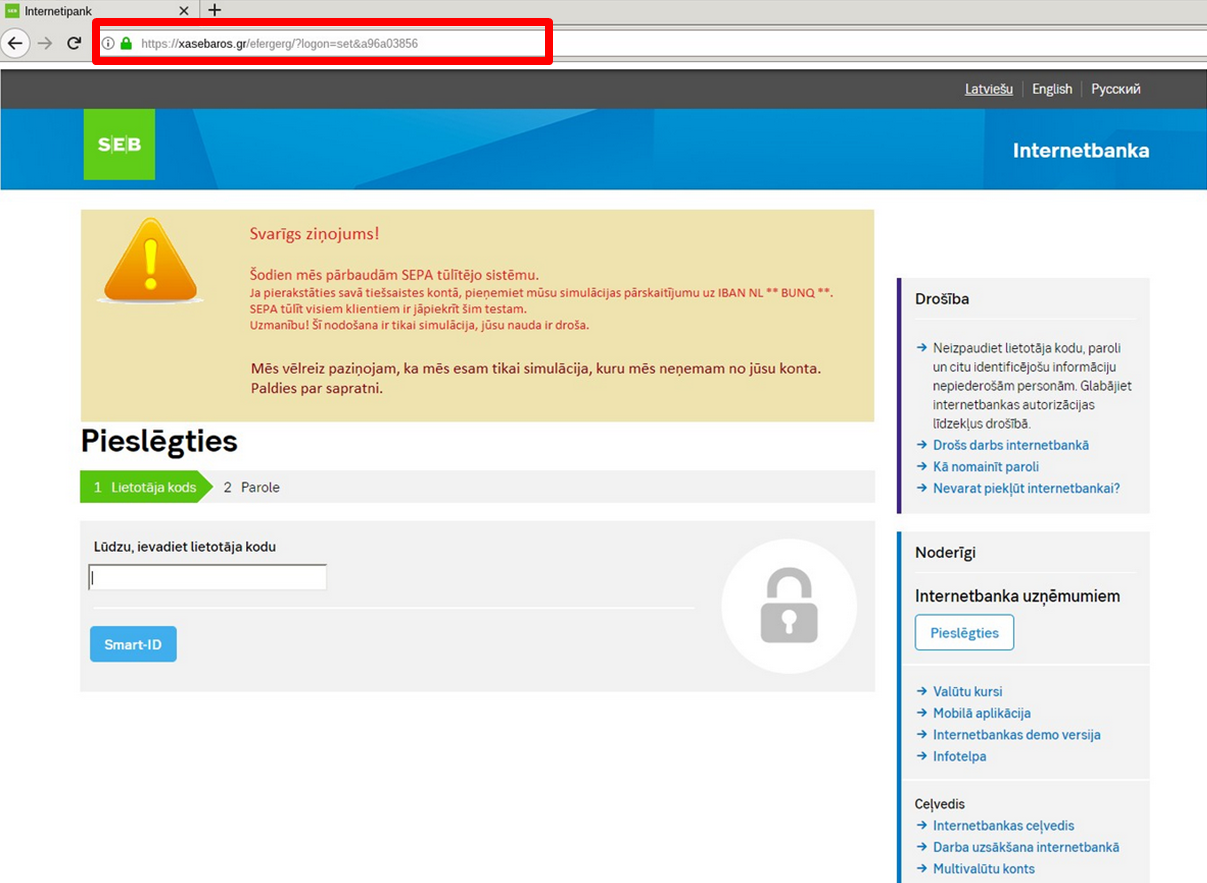Screen dimensions: 1207x883
Task: Open a new tab with the plus button
Action: 214,10
